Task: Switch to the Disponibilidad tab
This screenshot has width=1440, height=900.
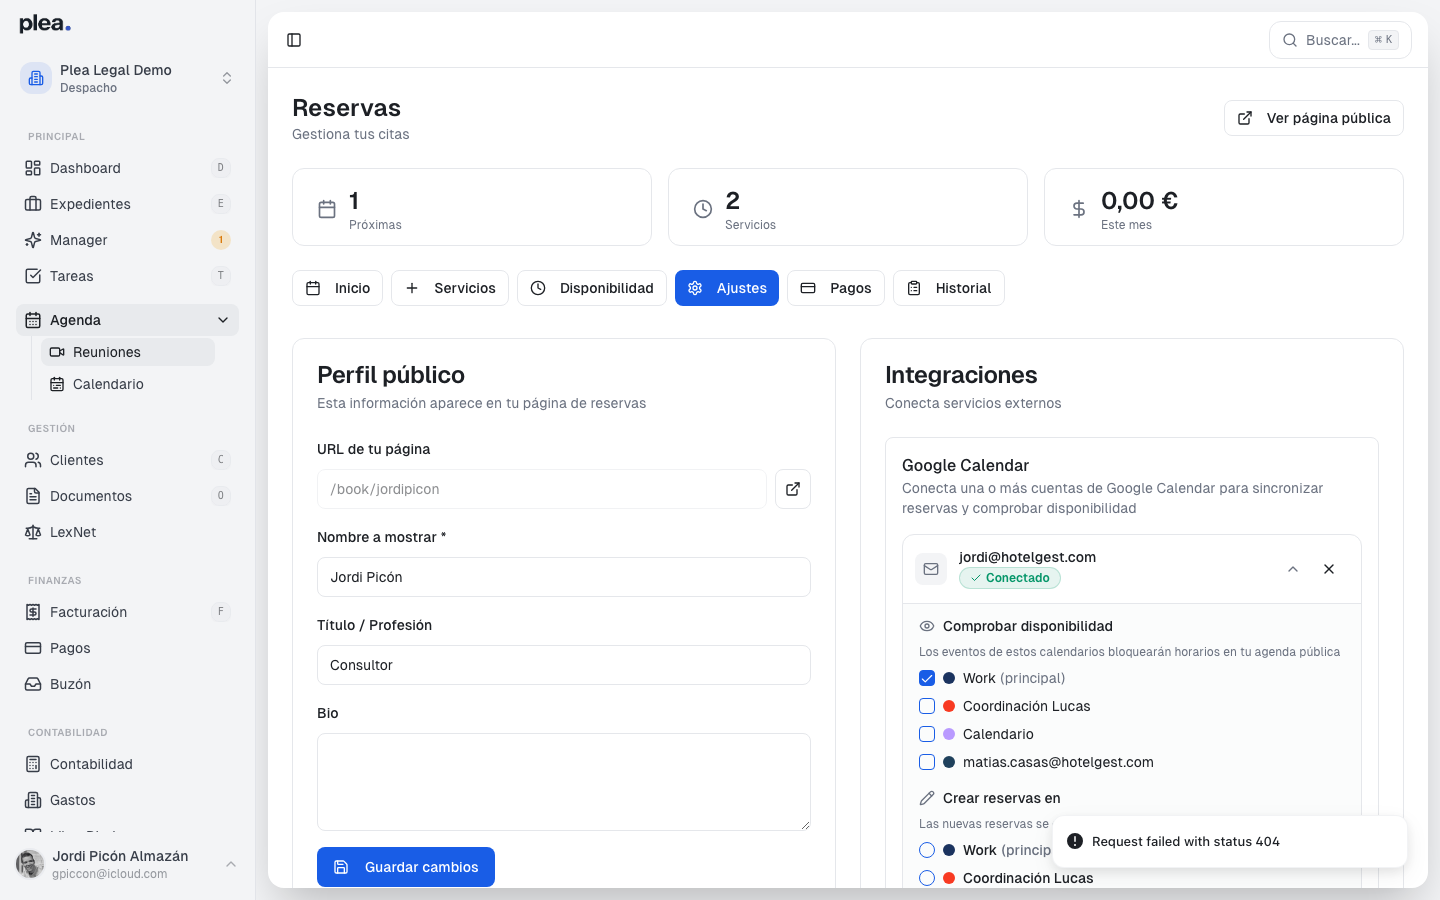Action: [592, 288]
